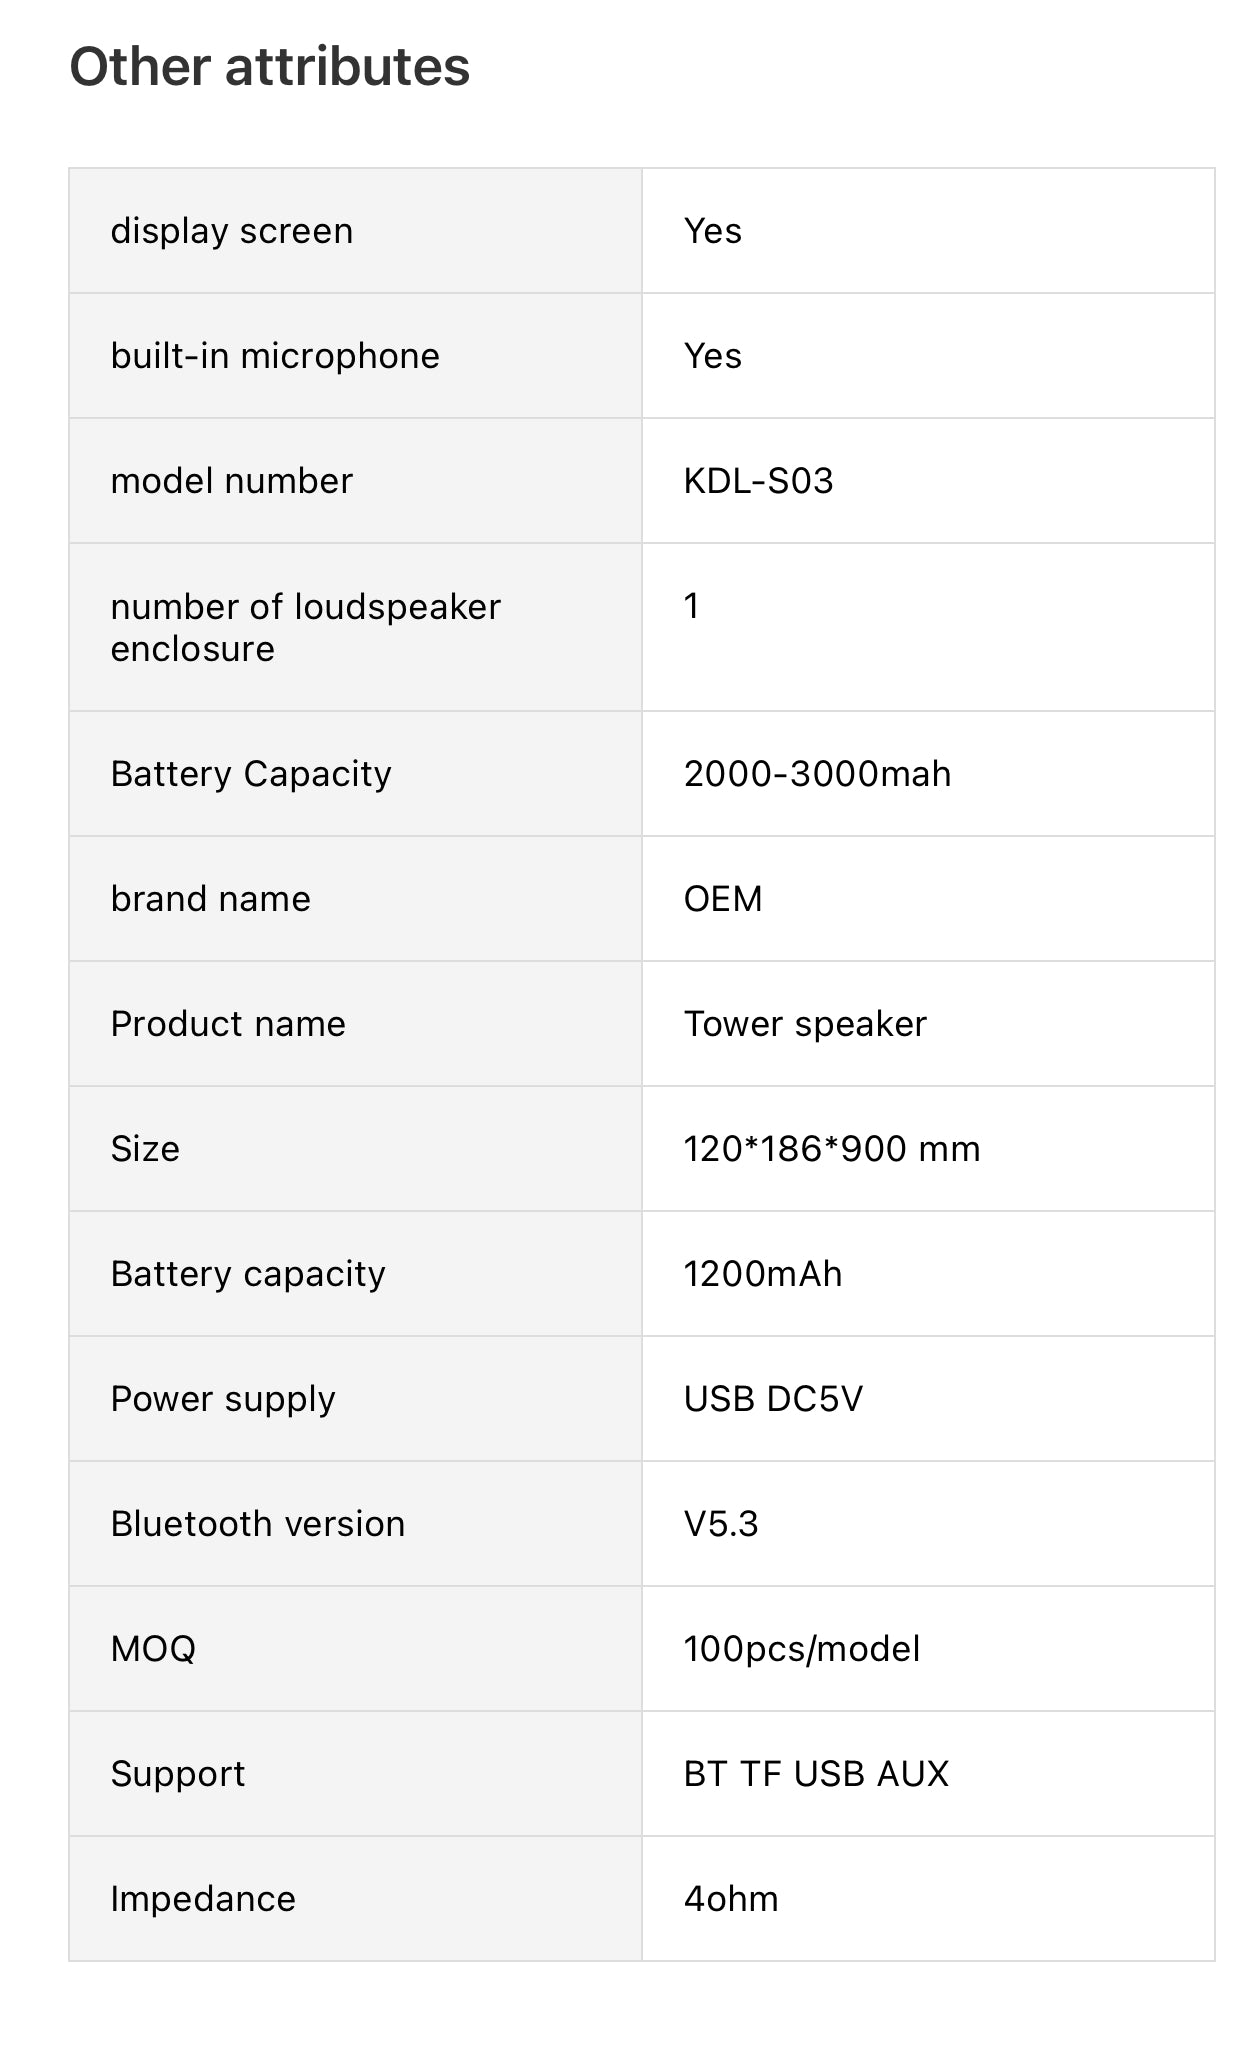This screenshot has width=1245, height=2065.
Task: Click the "number of loudspeaker enclosure" label
Action: [305, 627]
